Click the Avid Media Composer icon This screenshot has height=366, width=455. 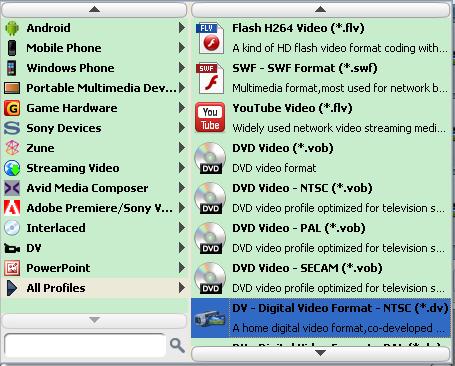click(x=12, y=188)
